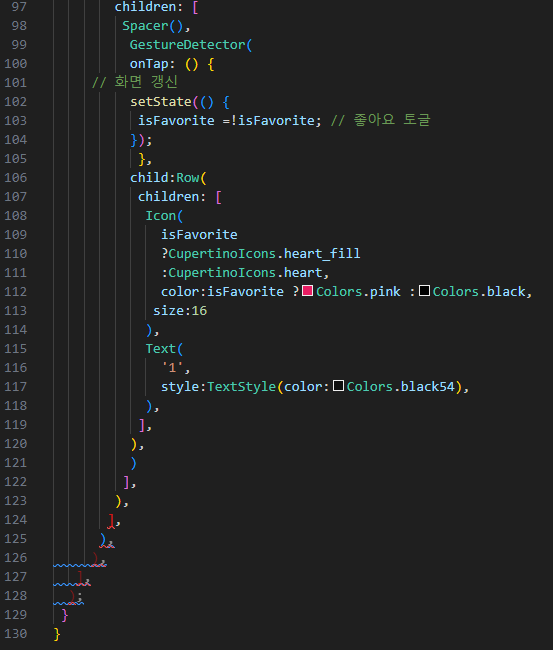This screenshot has width=553, height=650.
Task: Click the '// 화면 갱신' comment
Action: click(135, 82)
